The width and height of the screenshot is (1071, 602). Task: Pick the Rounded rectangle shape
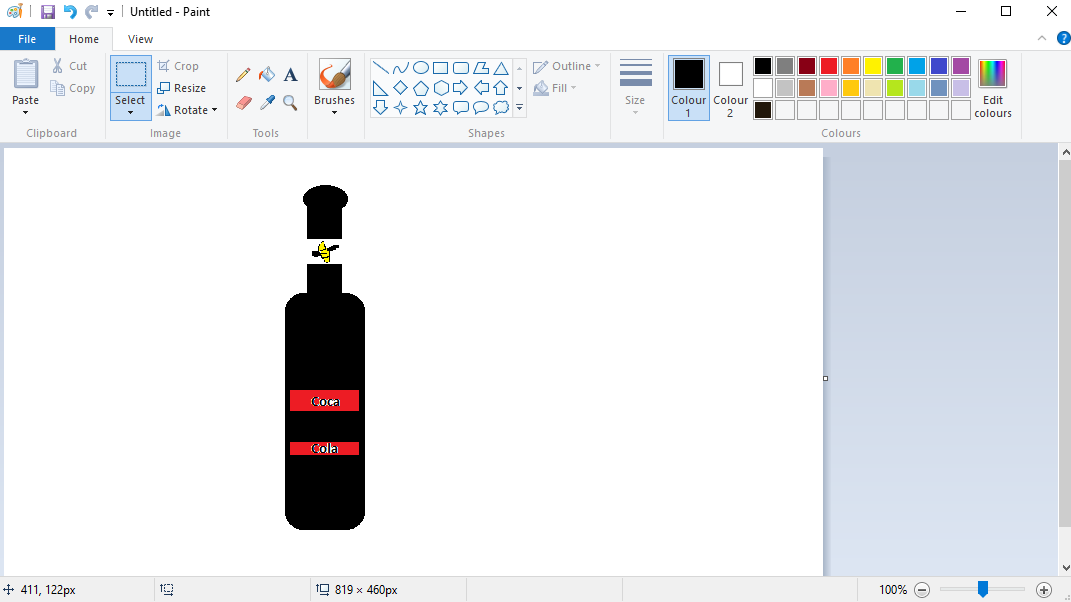click(461, 68)
